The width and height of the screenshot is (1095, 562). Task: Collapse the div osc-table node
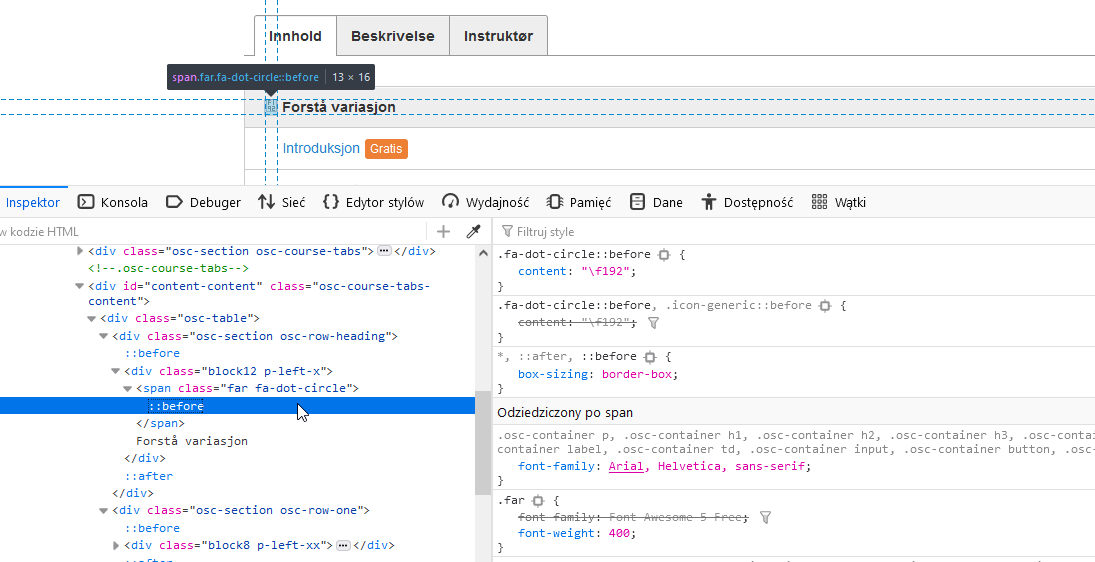[92, 319]
